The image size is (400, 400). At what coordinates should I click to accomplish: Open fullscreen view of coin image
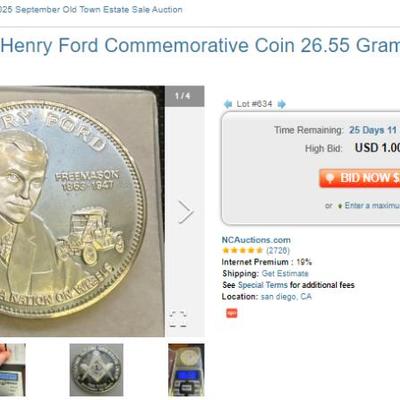pos(178,319)
